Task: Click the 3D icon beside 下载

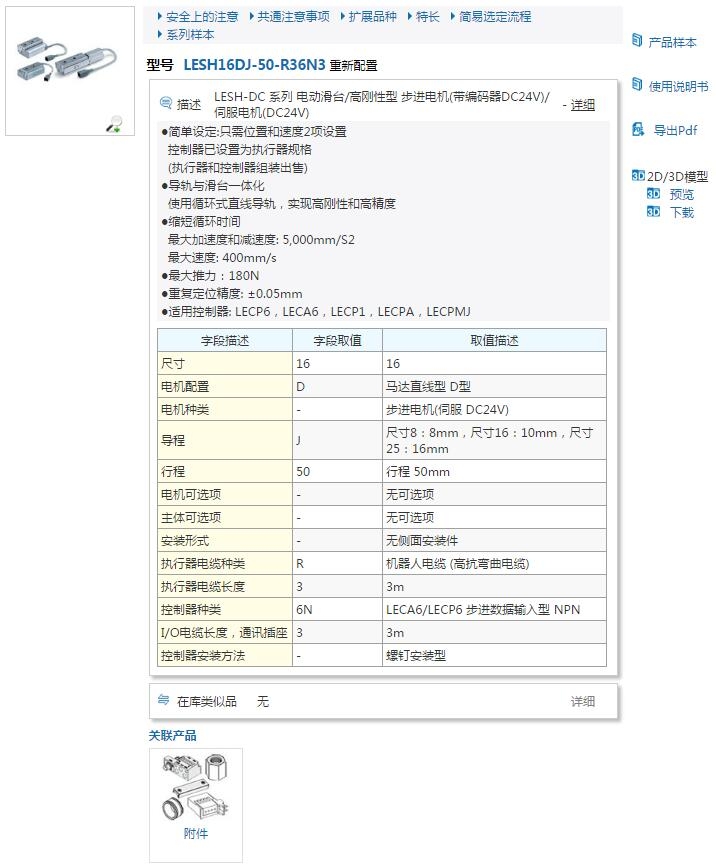Action: click(x=653, y=211)
